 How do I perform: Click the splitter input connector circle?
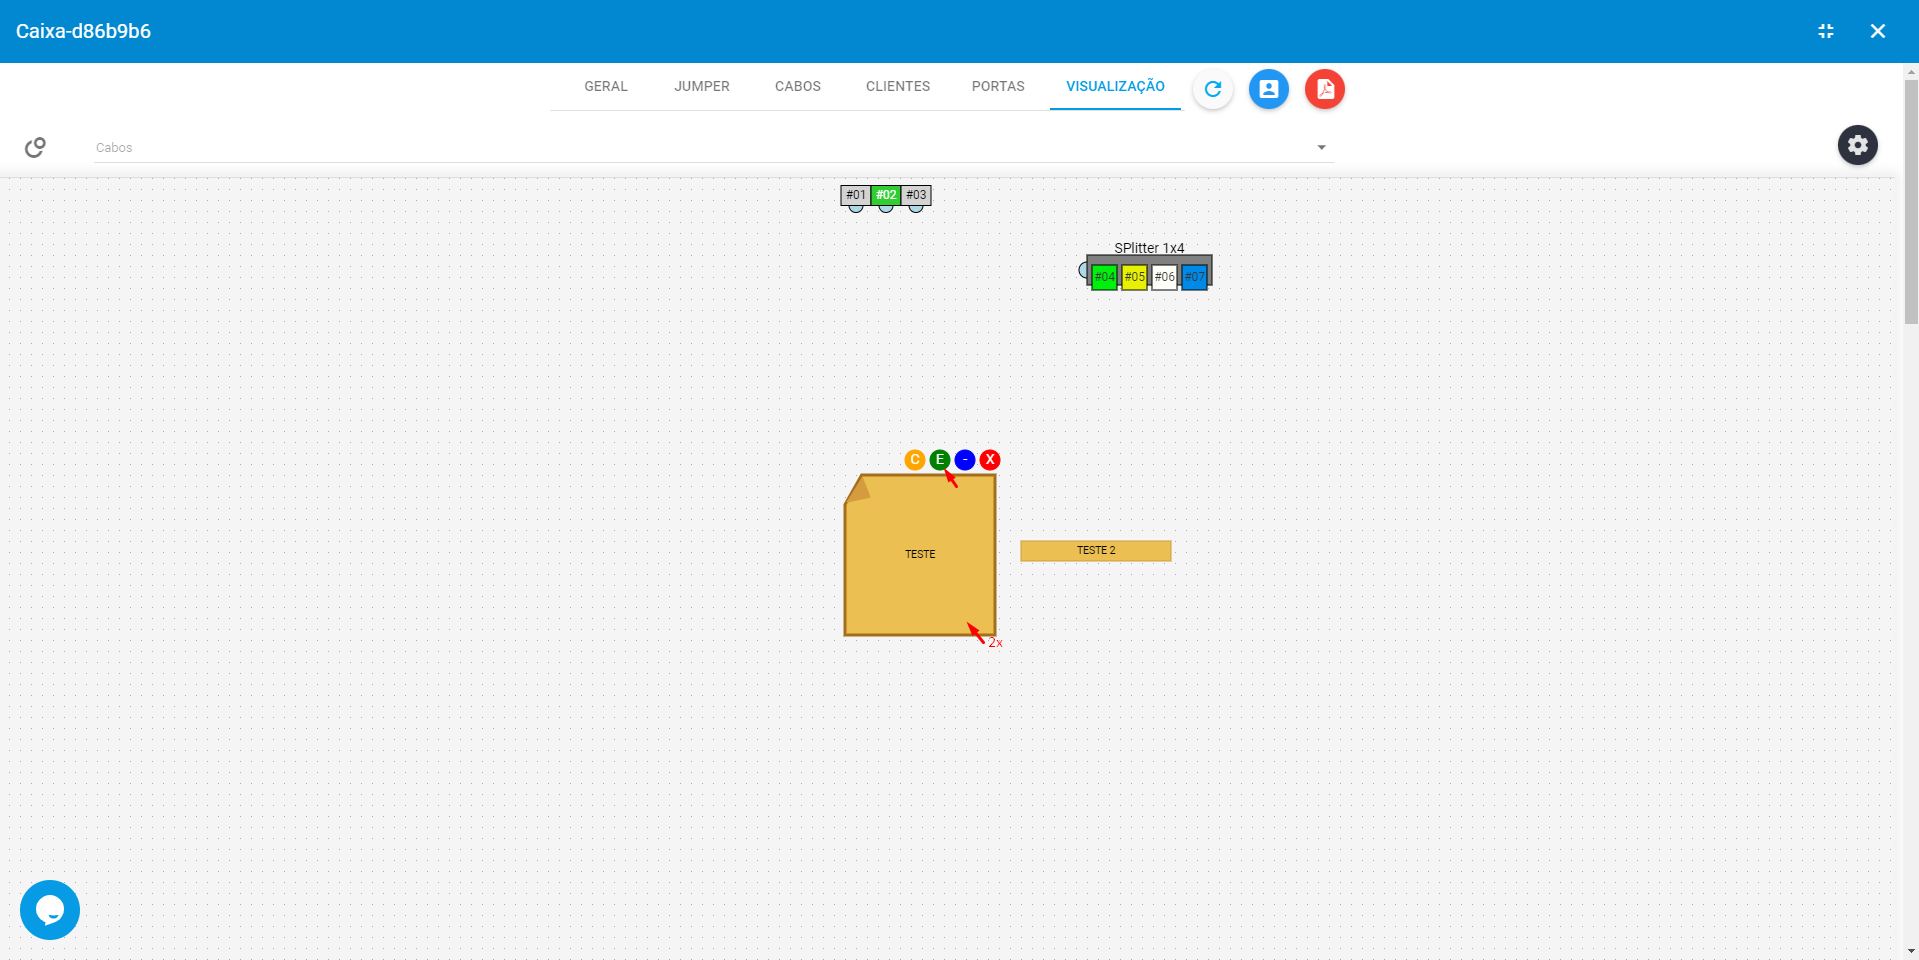tap(1084, 270)
